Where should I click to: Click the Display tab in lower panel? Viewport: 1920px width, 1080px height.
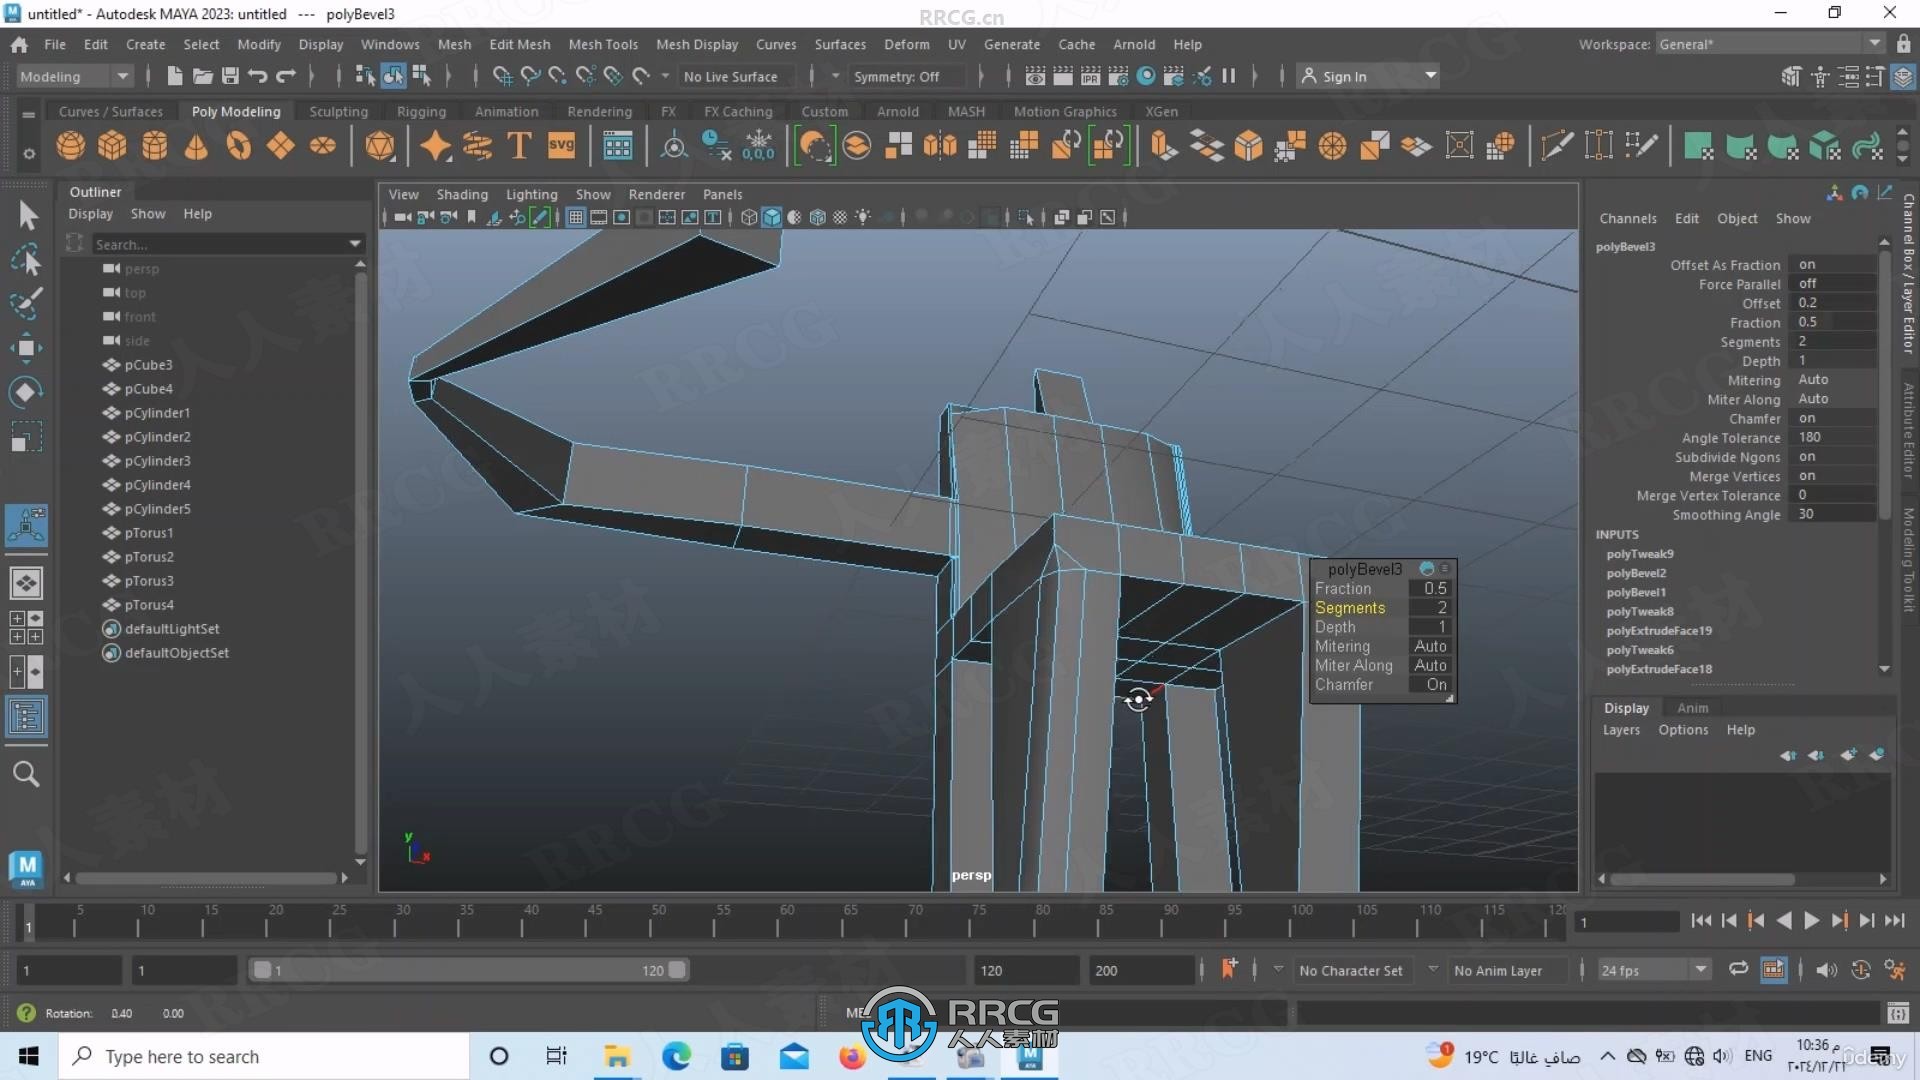(x=1625, y=707)
